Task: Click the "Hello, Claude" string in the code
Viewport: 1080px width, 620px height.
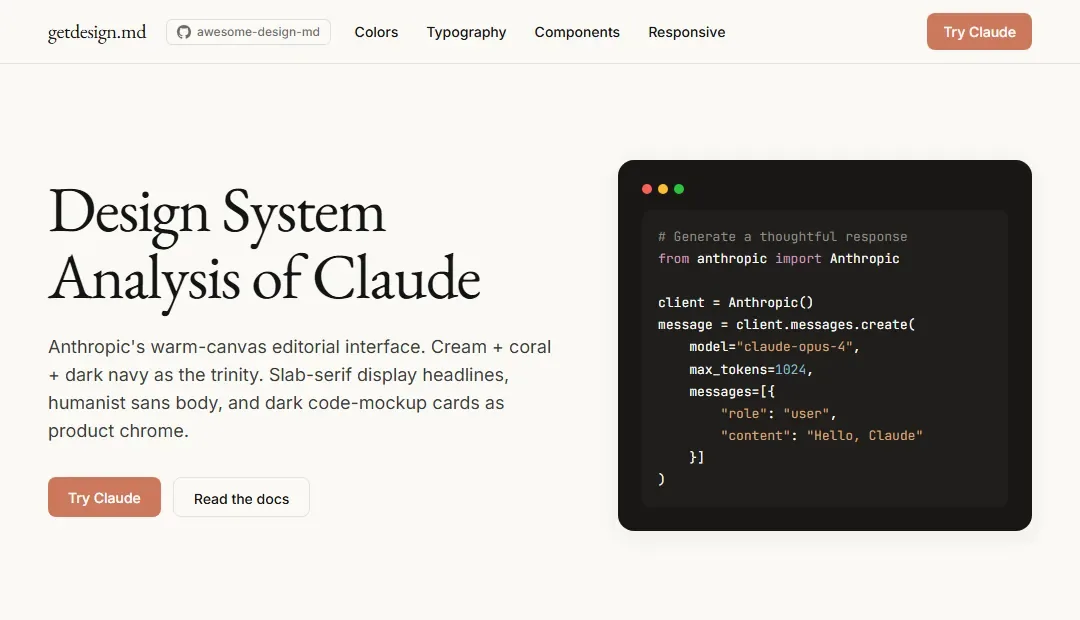Action: (864, 436)
